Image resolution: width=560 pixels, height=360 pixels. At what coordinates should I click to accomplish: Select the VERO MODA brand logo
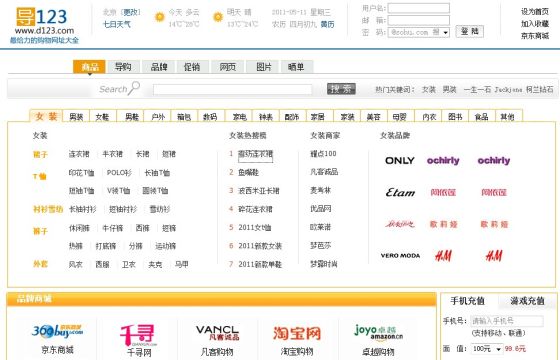[x=400, y=256]
